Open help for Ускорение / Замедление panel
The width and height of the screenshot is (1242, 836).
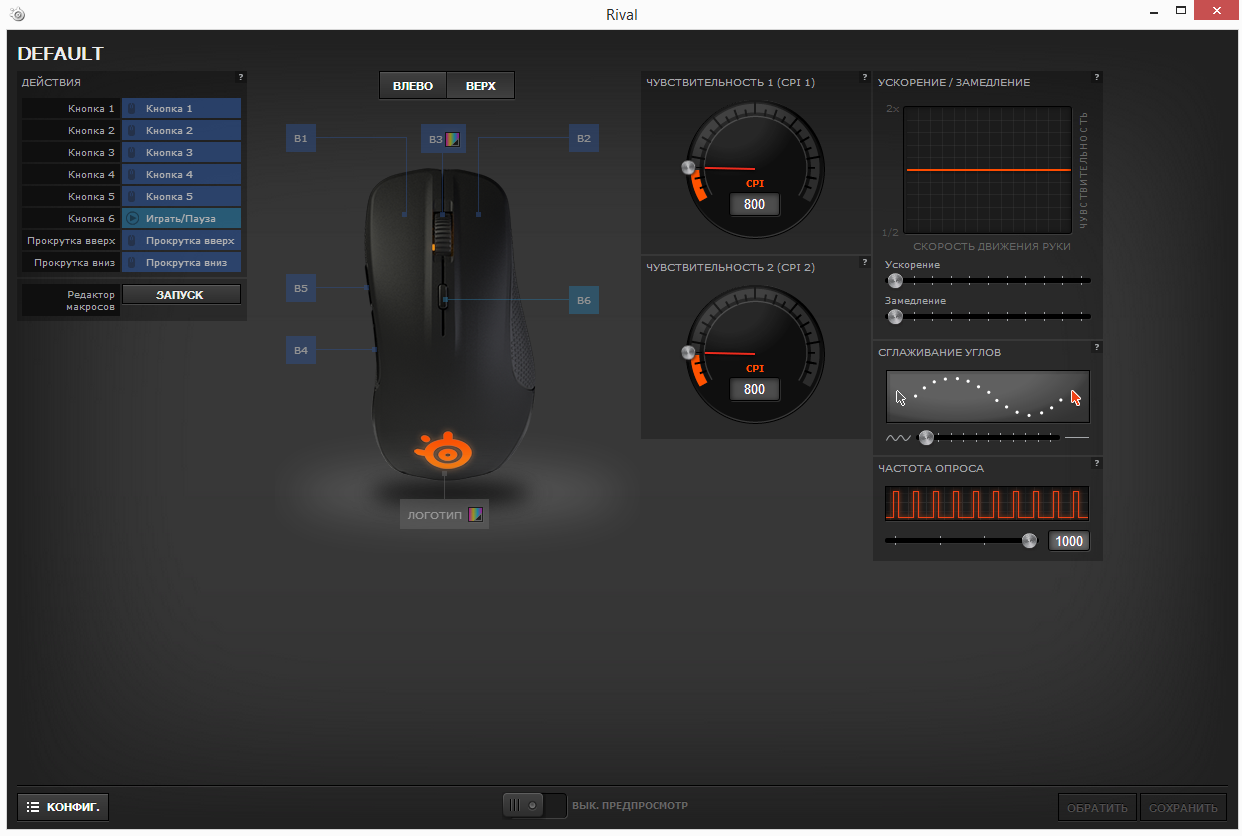[x=1097, y=77]
